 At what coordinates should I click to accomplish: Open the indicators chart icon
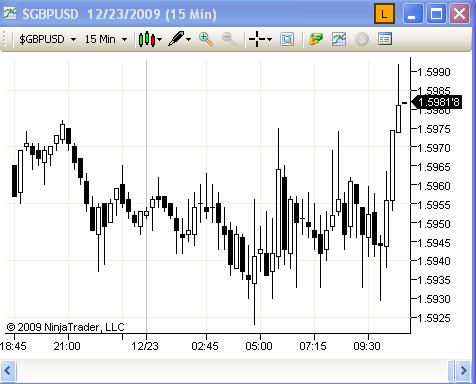(339, 39)
